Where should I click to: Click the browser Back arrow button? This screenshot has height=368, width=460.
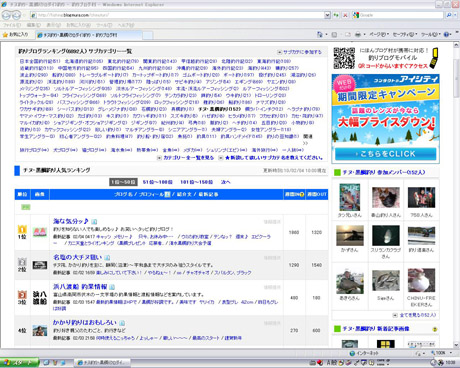click(7, 15)
